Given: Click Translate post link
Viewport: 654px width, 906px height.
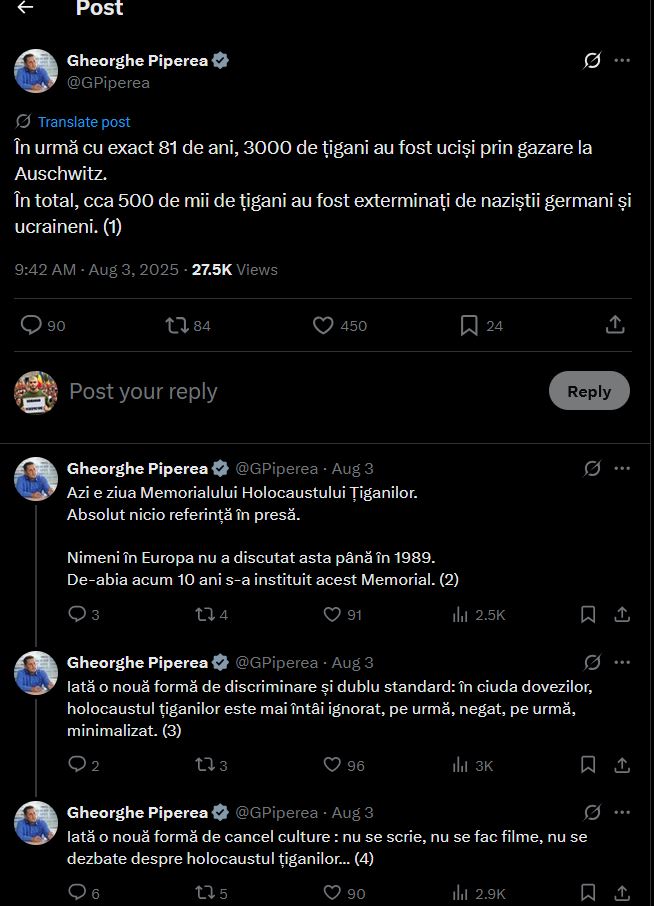Looking at the screenshot, I should pos(84,122).
